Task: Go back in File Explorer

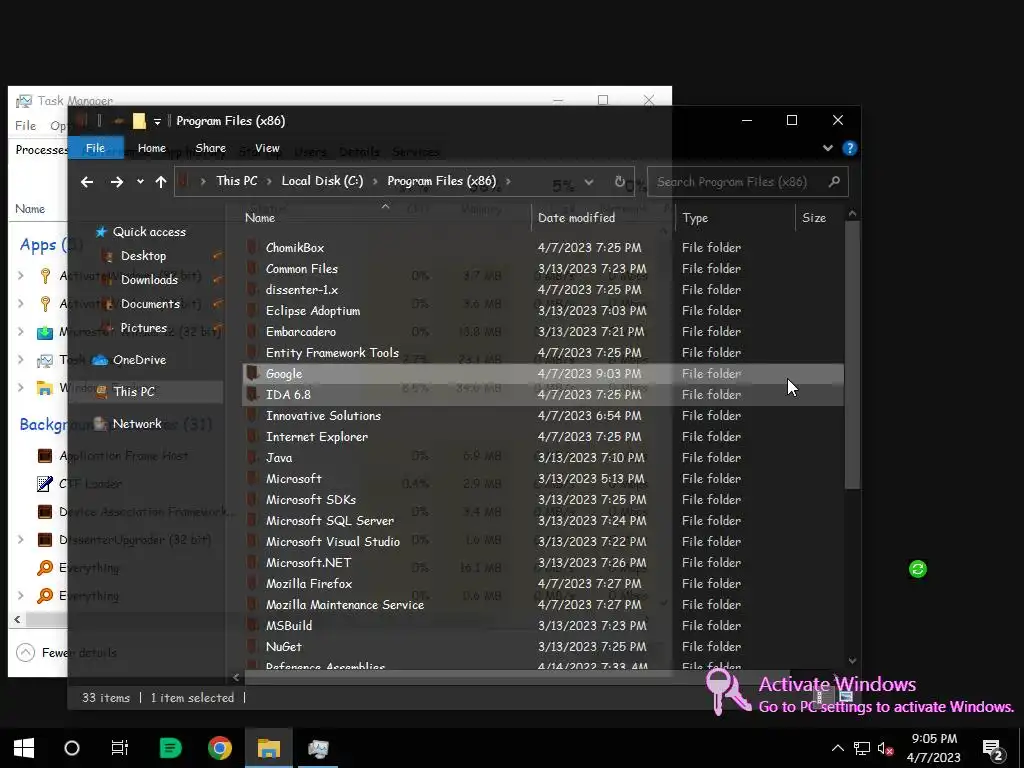Action: point(87,182)
